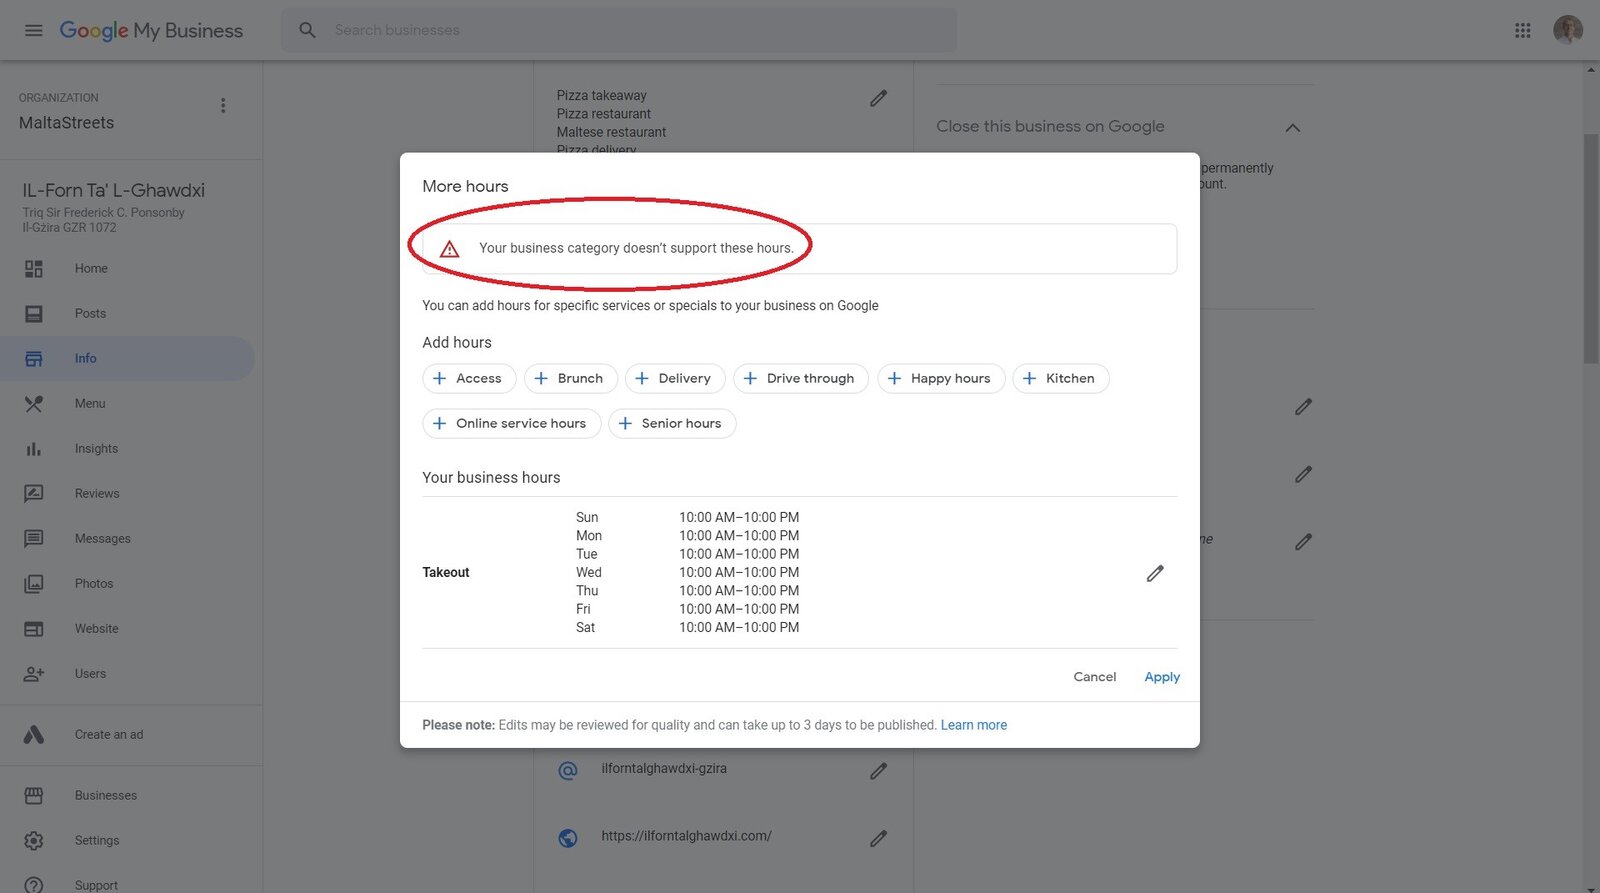Click the Menu fork-and-knife icon
This screenshot has width=1600, height=893.
pos(34,403)
